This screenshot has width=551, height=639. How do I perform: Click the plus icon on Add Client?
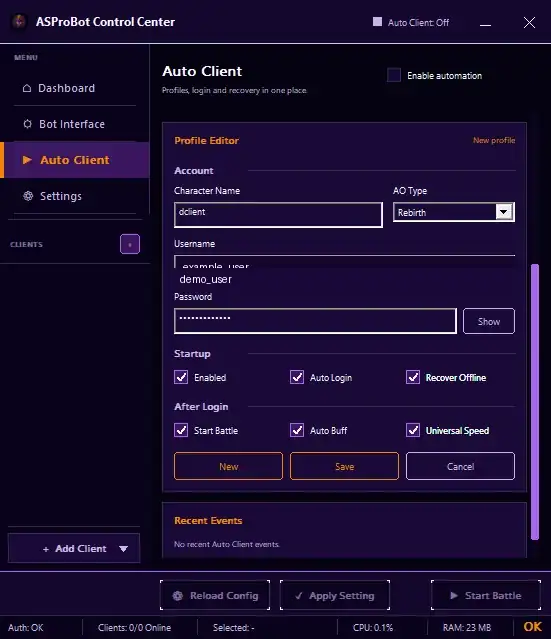(x=46, y=549)
